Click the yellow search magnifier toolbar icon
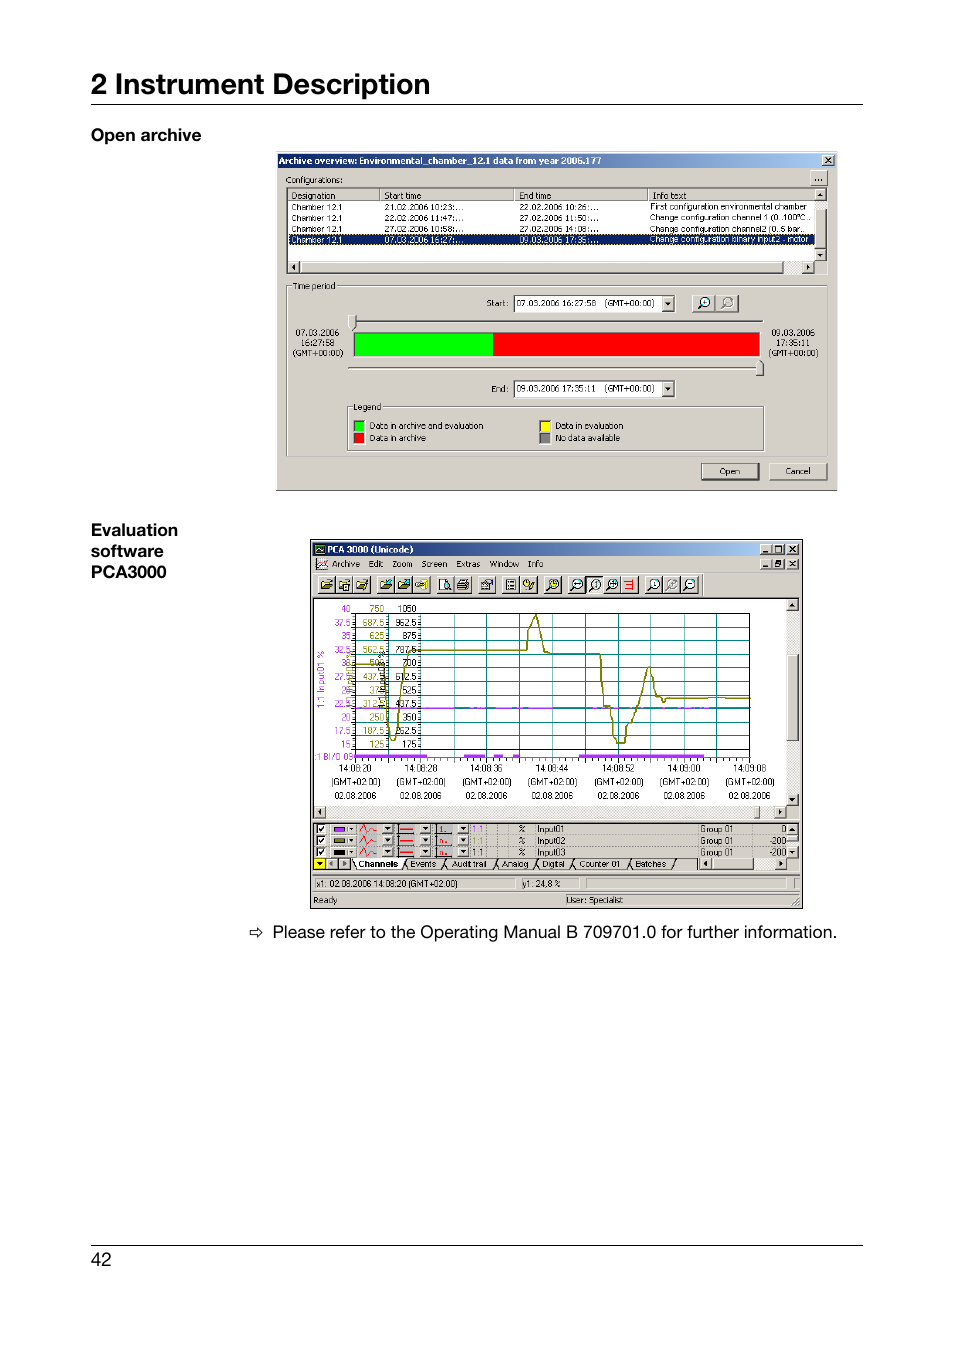Image resolution: width=954 pixels, height=1350 pixels. tap(552, 585)
